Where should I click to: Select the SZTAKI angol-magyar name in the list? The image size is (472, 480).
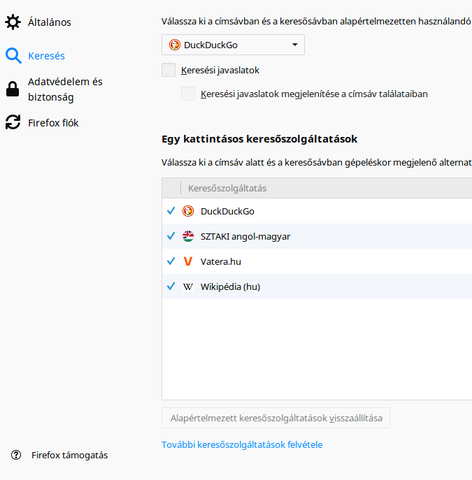click(245, 237)
